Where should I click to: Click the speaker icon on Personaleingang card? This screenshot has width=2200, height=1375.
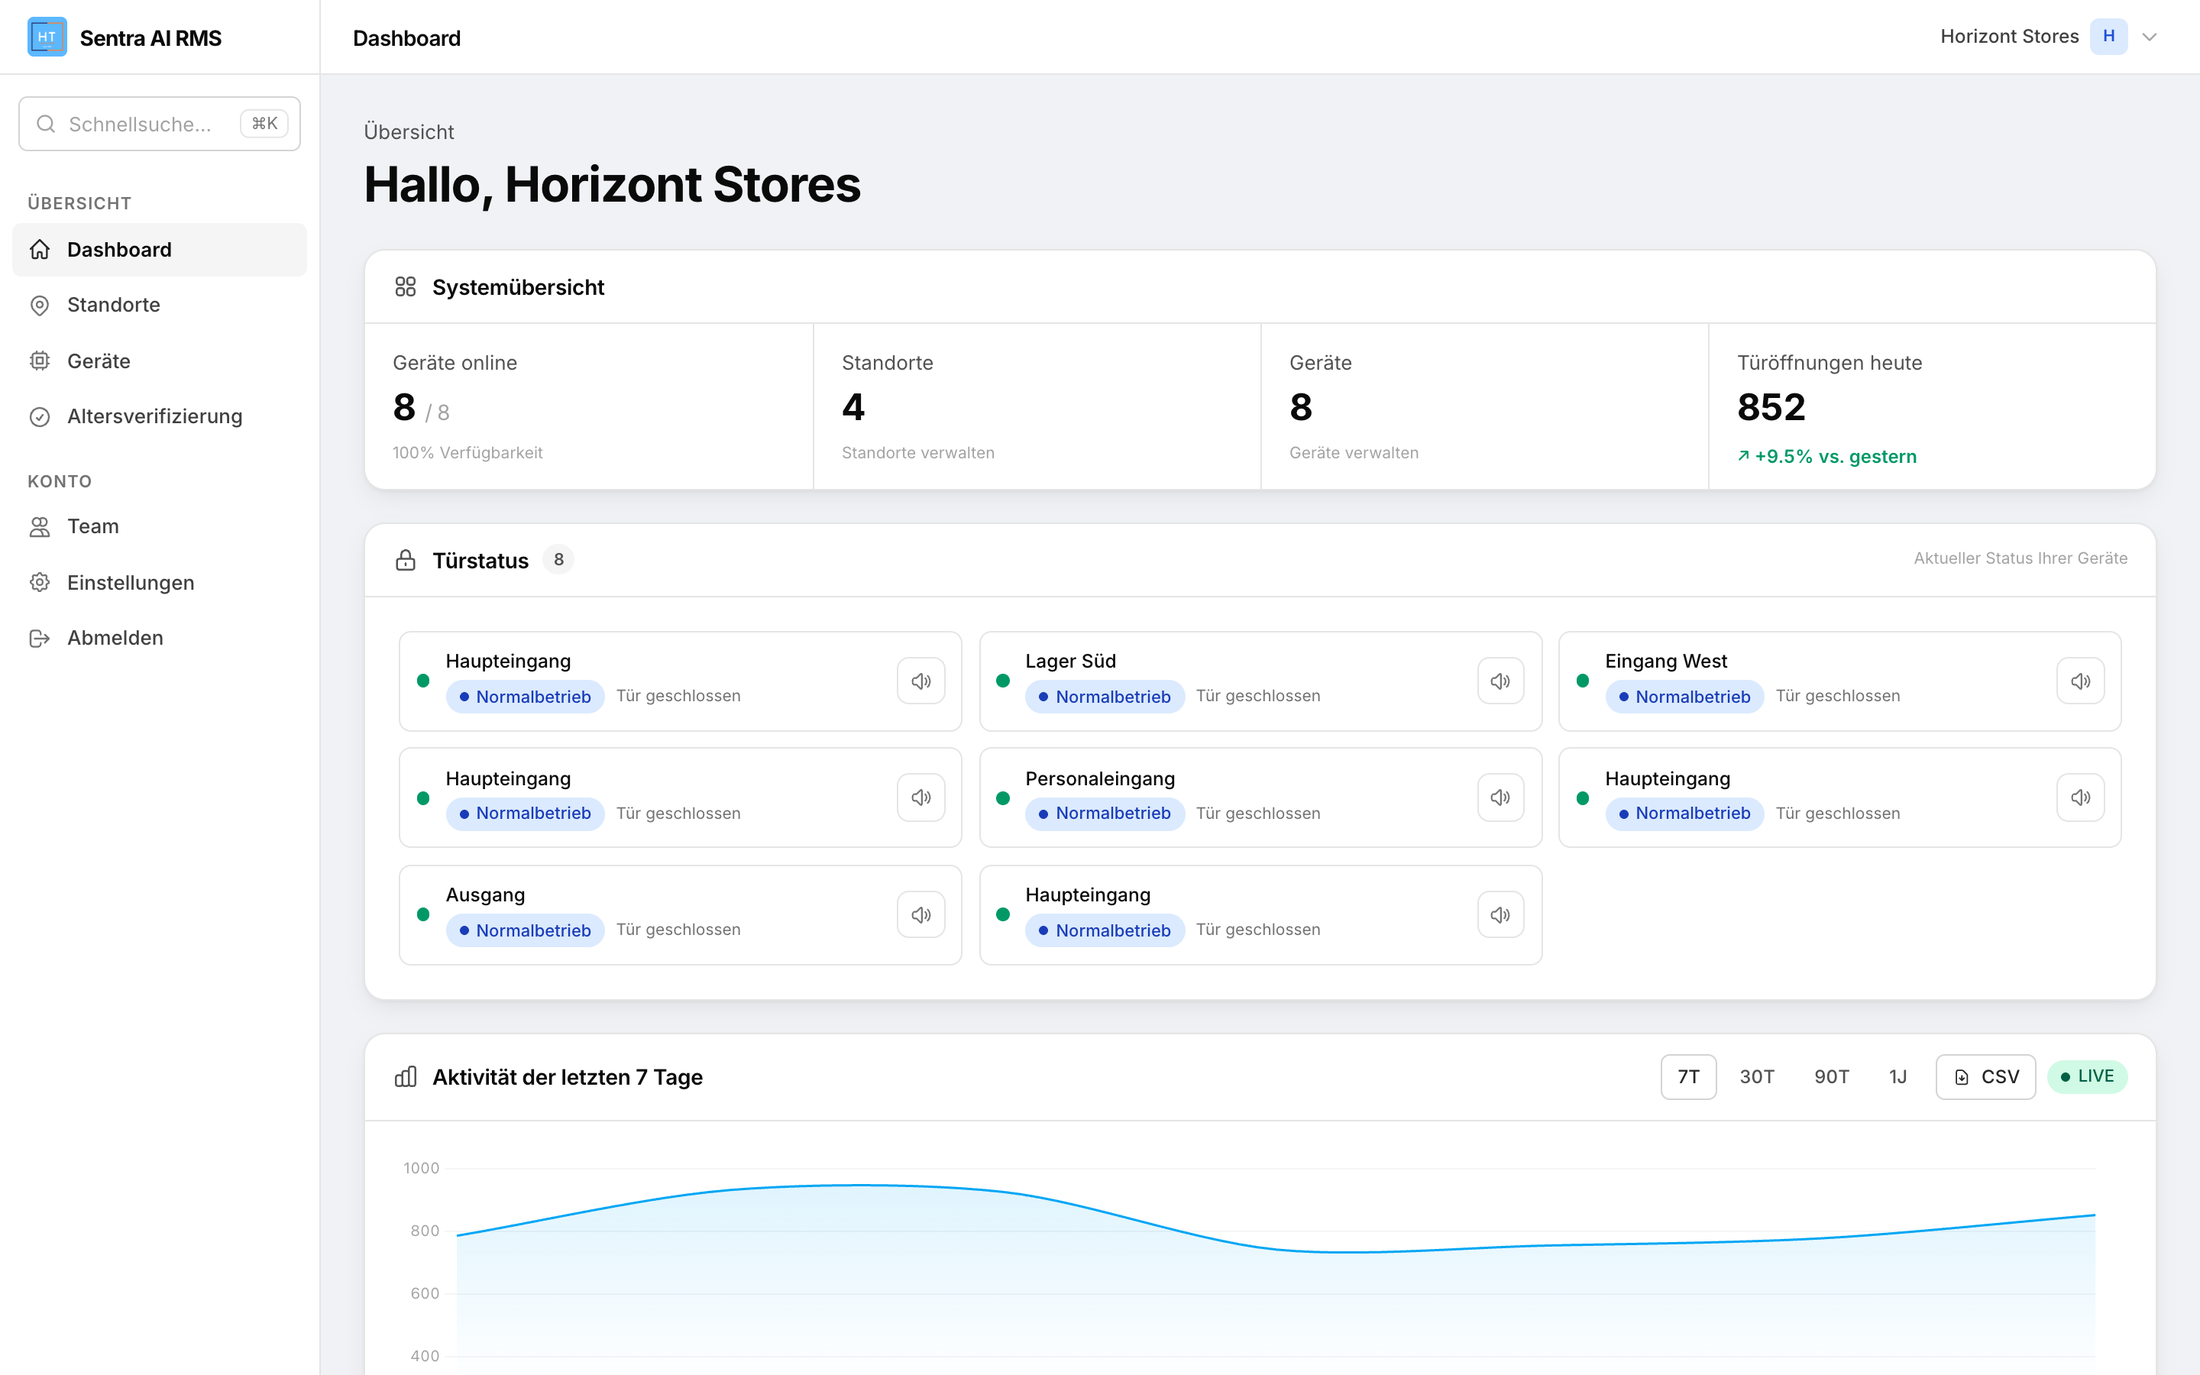[x=1500, y=797]
